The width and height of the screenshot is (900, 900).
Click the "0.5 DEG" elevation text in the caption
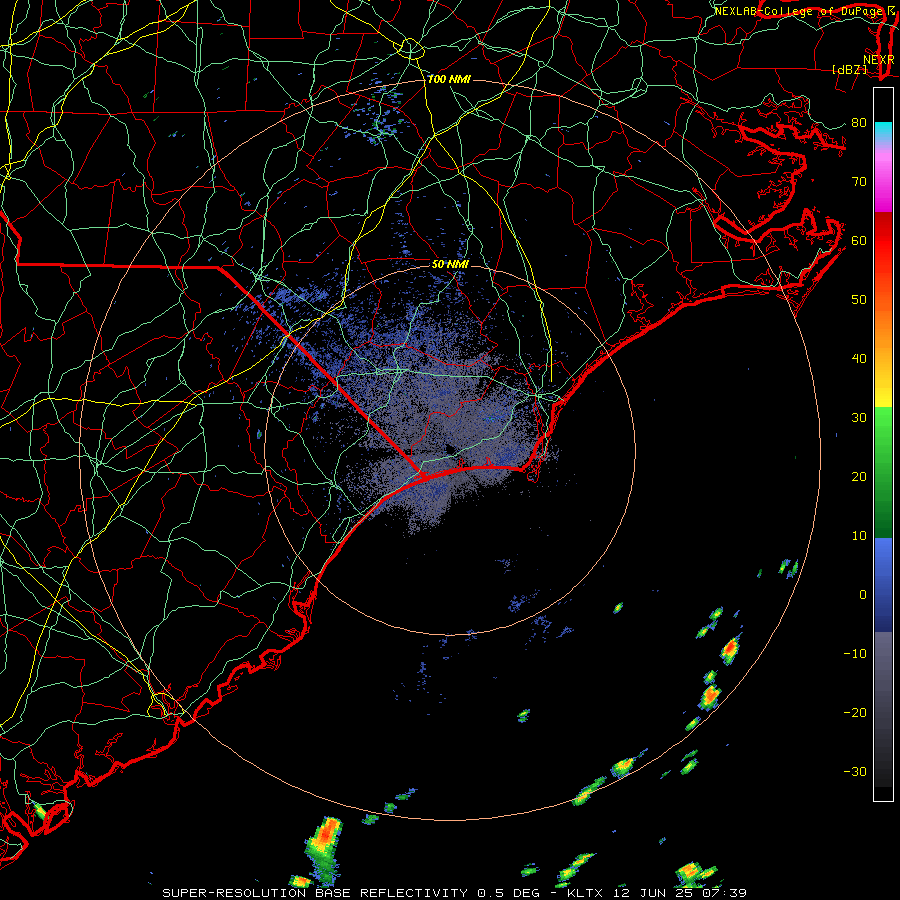(x=509, y=893)
